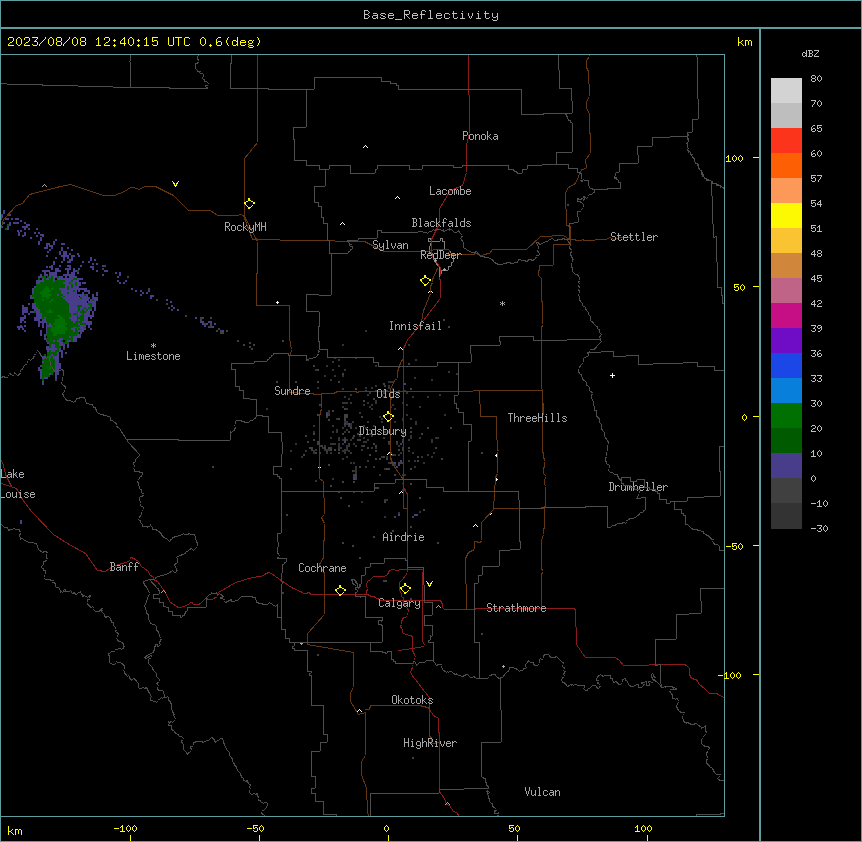Viewport: 862px width, 842px height.
Task: Click the blue 36 dBZ color swatch
Action: [x=786, y=365]
